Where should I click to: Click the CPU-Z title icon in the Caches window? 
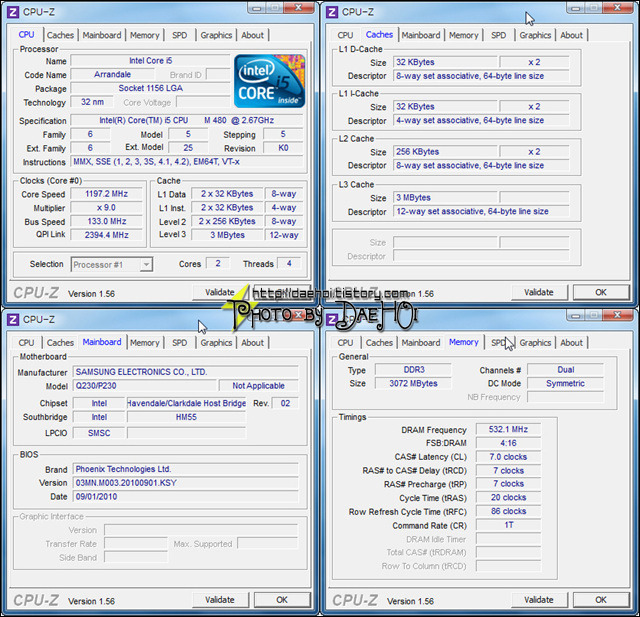pyautogui.click(x=332, y=12)
